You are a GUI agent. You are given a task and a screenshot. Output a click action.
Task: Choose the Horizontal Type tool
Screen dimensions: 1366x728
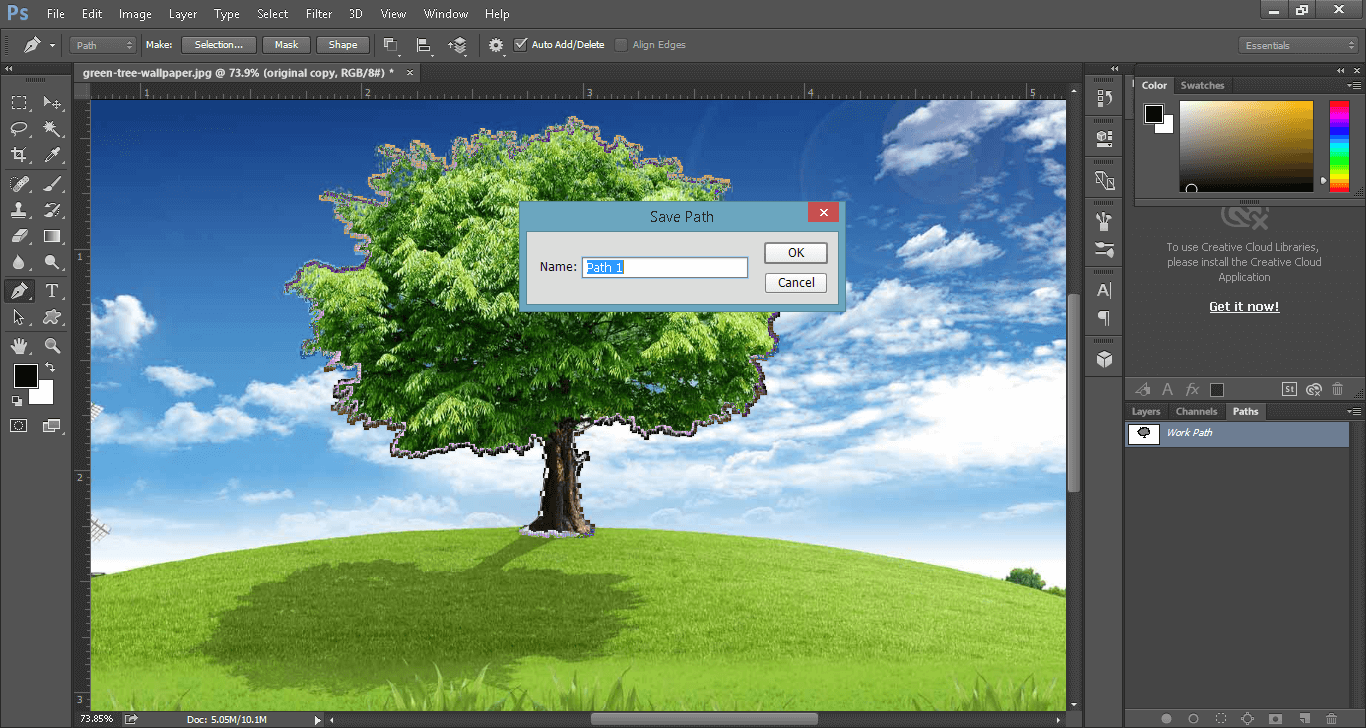pyautogui.click(x=52, y=291)
